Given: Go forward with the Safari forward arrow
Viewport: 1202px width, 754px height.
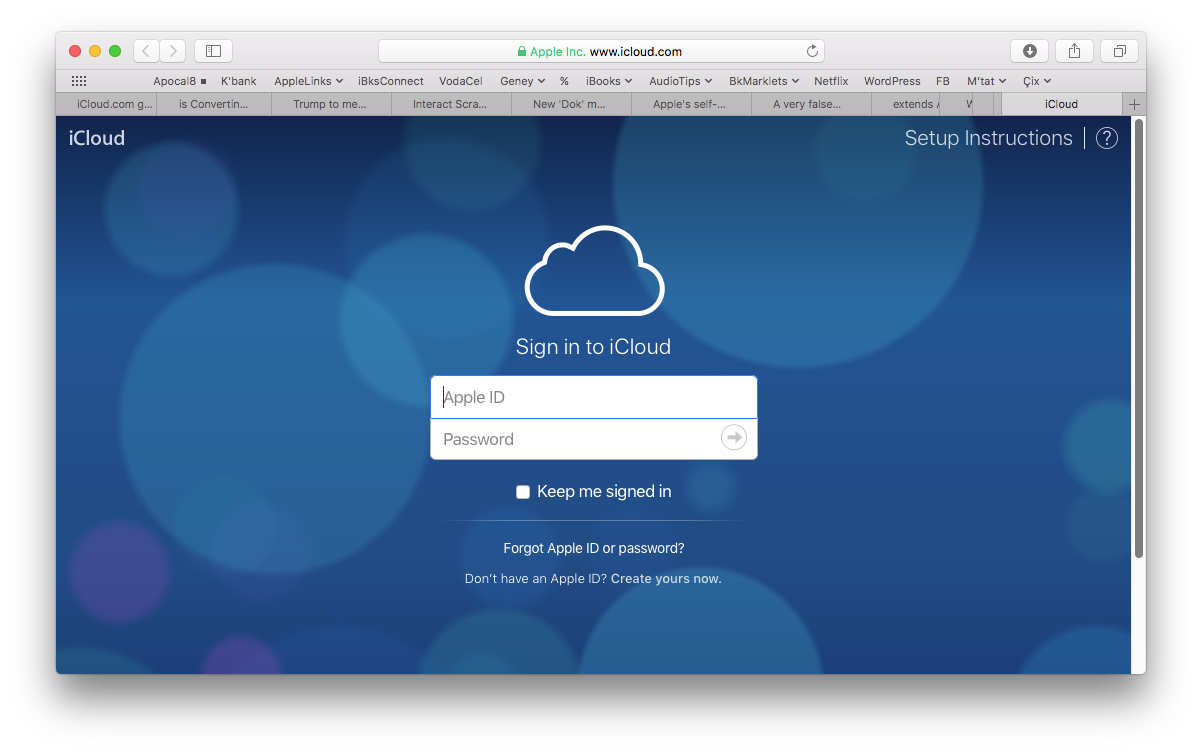Looking at the screenshot, I should pos(172,51).
